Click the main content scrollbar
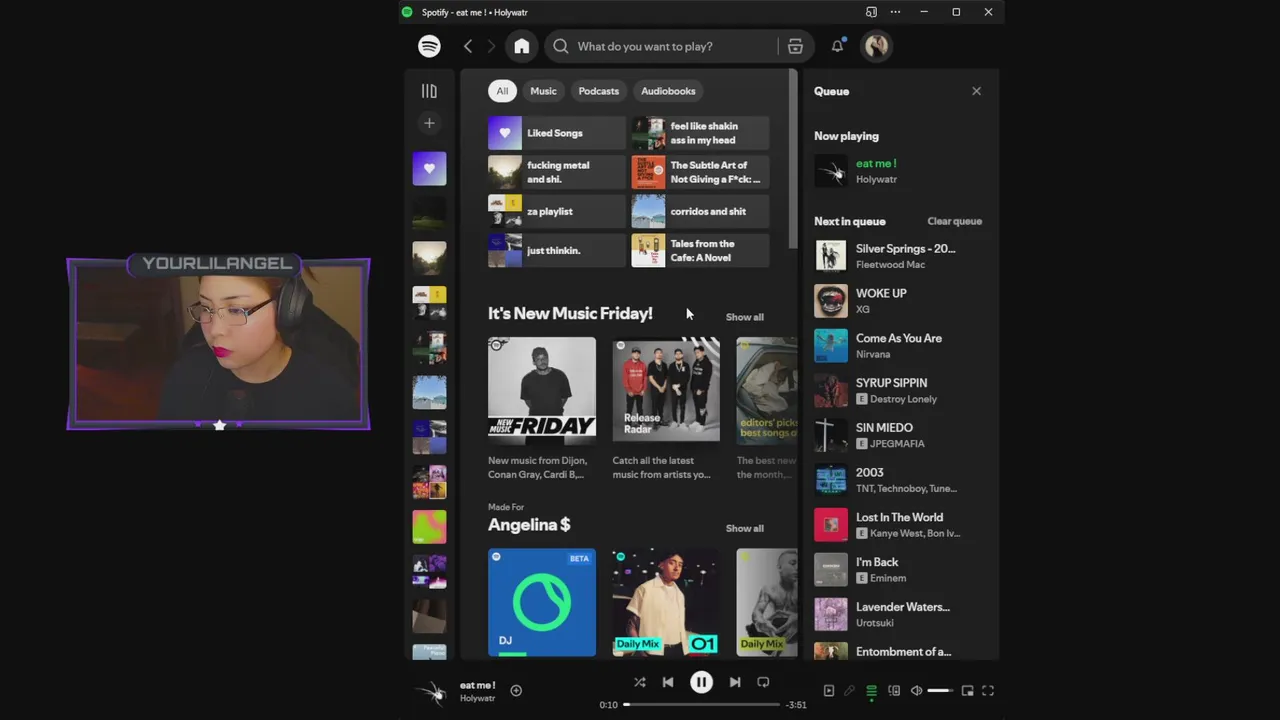1280x720 pixels. pos(793,160)
